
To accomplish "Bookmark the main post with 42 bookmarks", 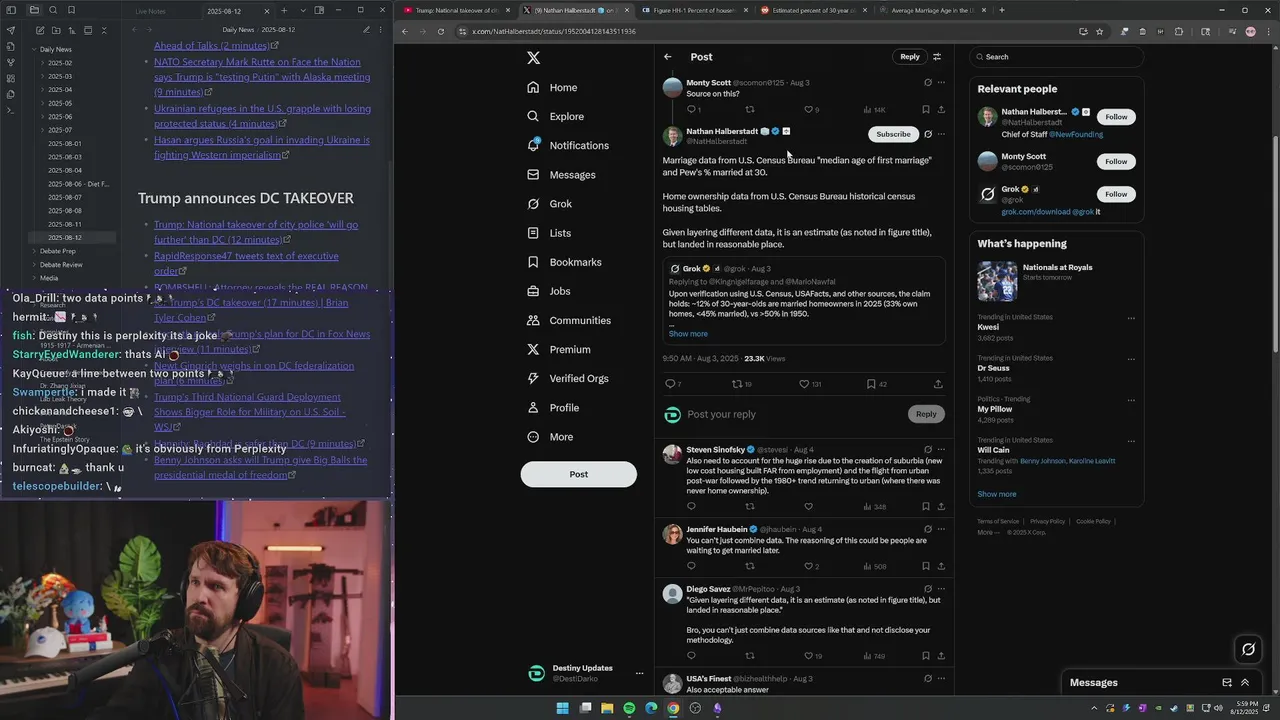I will coord(871,384).
